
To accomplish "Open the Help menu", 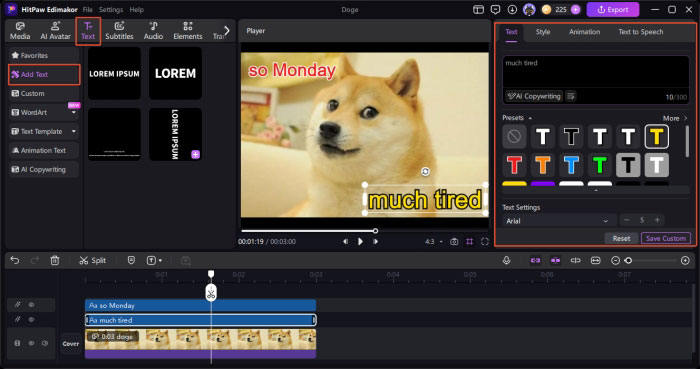I will pyautogui.click(x=137, y=9).
